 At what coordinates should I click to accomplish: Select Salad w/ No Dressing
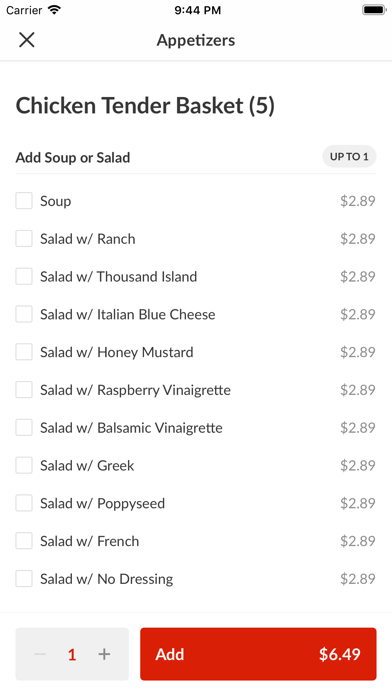[24, 578]
